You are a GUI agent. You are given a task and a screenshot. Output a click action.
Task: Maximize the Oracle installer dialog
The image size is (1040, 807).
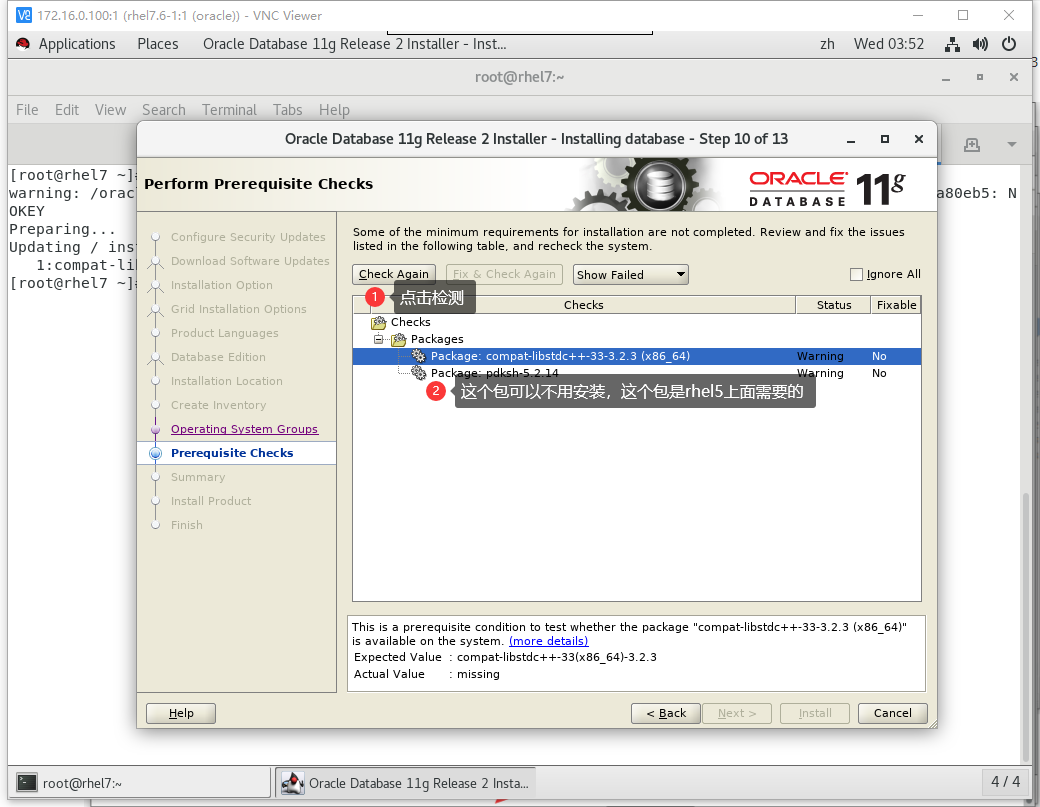point(885,139)
